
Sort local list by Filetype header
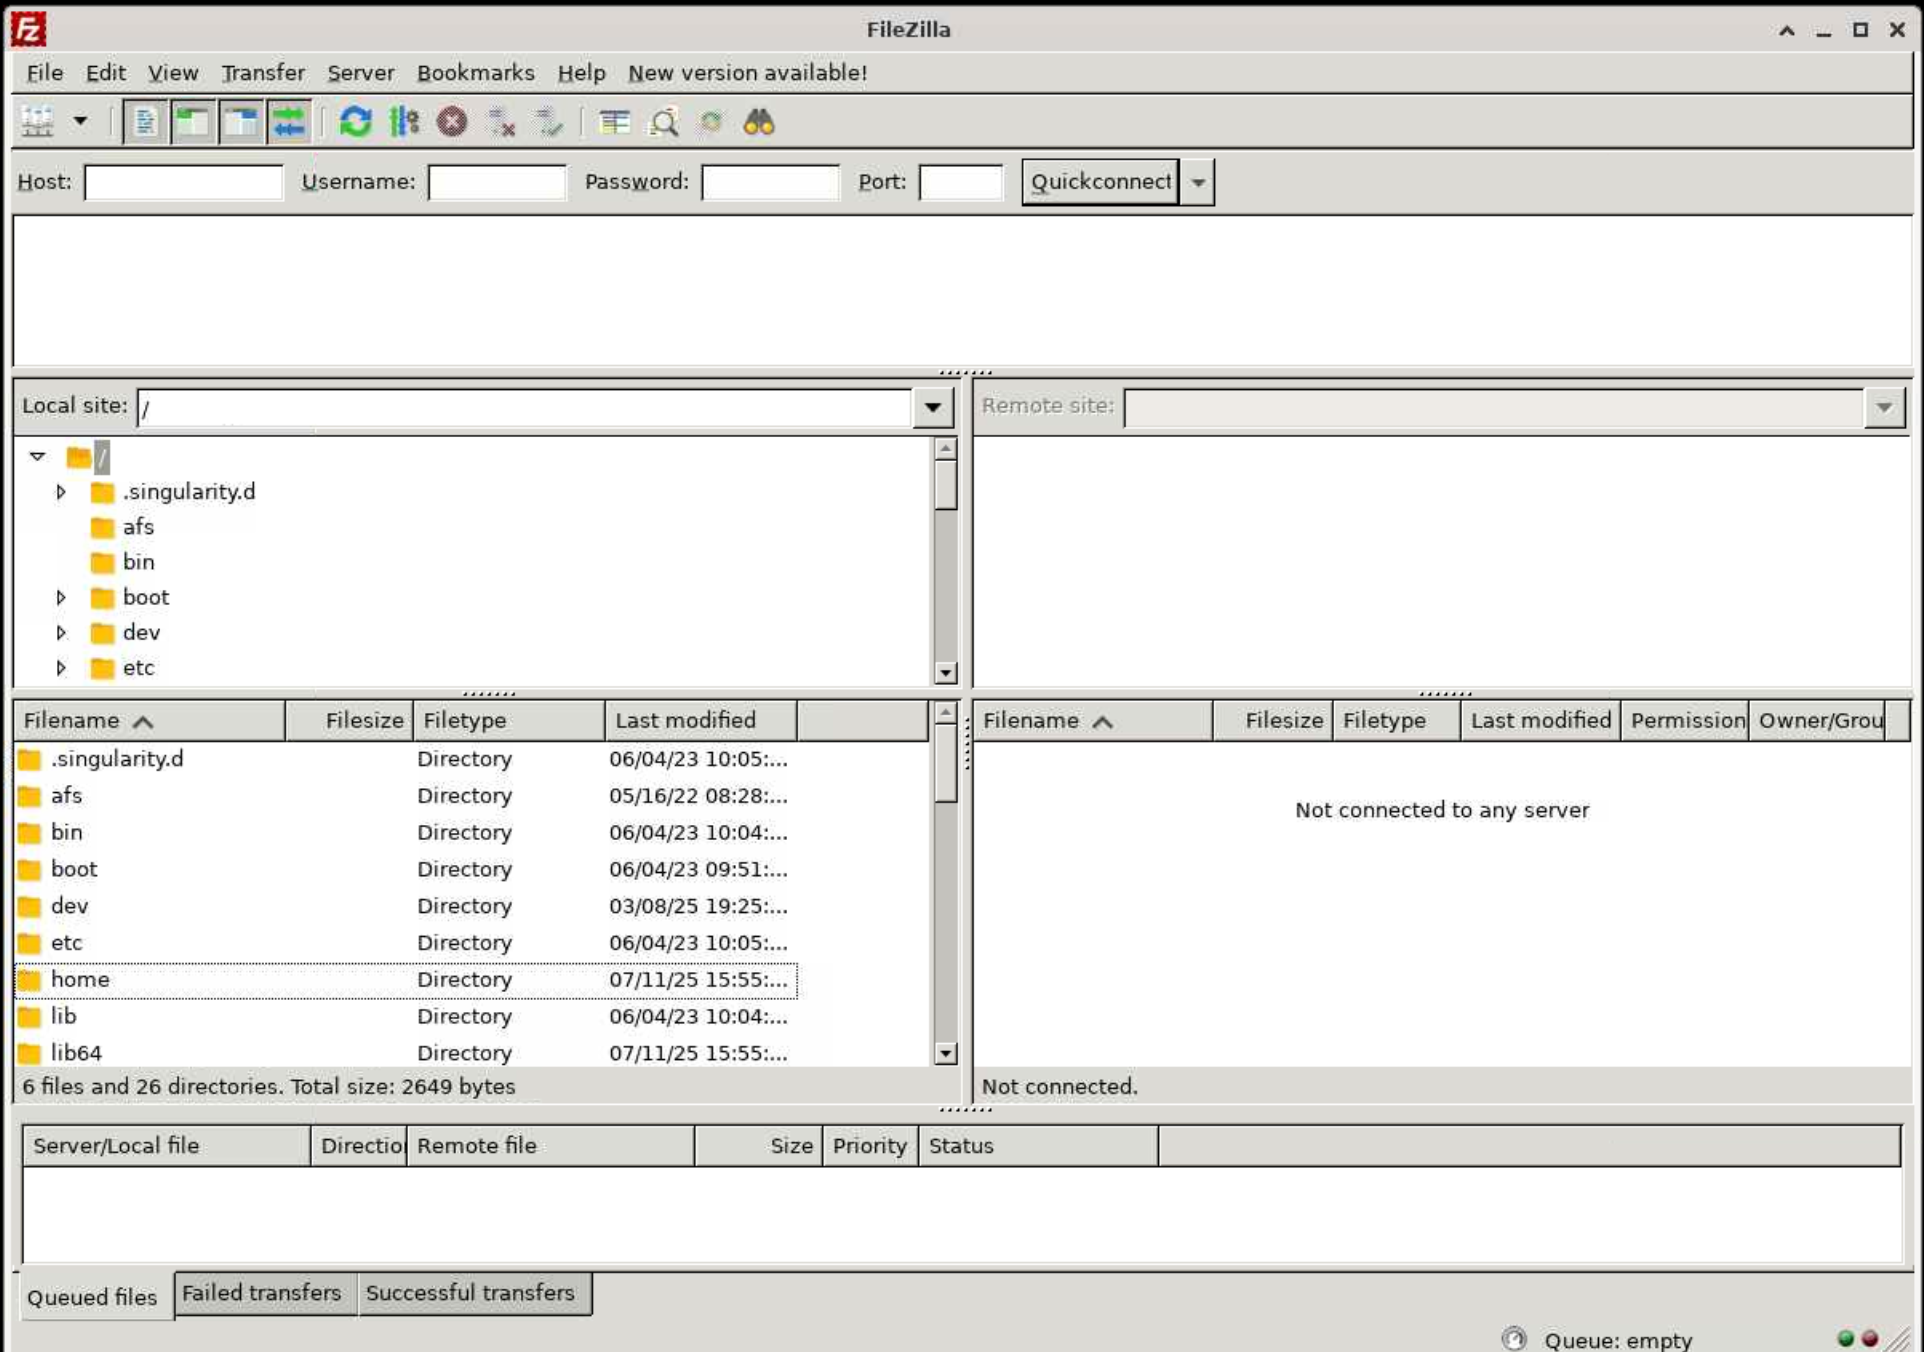(509, 720)
